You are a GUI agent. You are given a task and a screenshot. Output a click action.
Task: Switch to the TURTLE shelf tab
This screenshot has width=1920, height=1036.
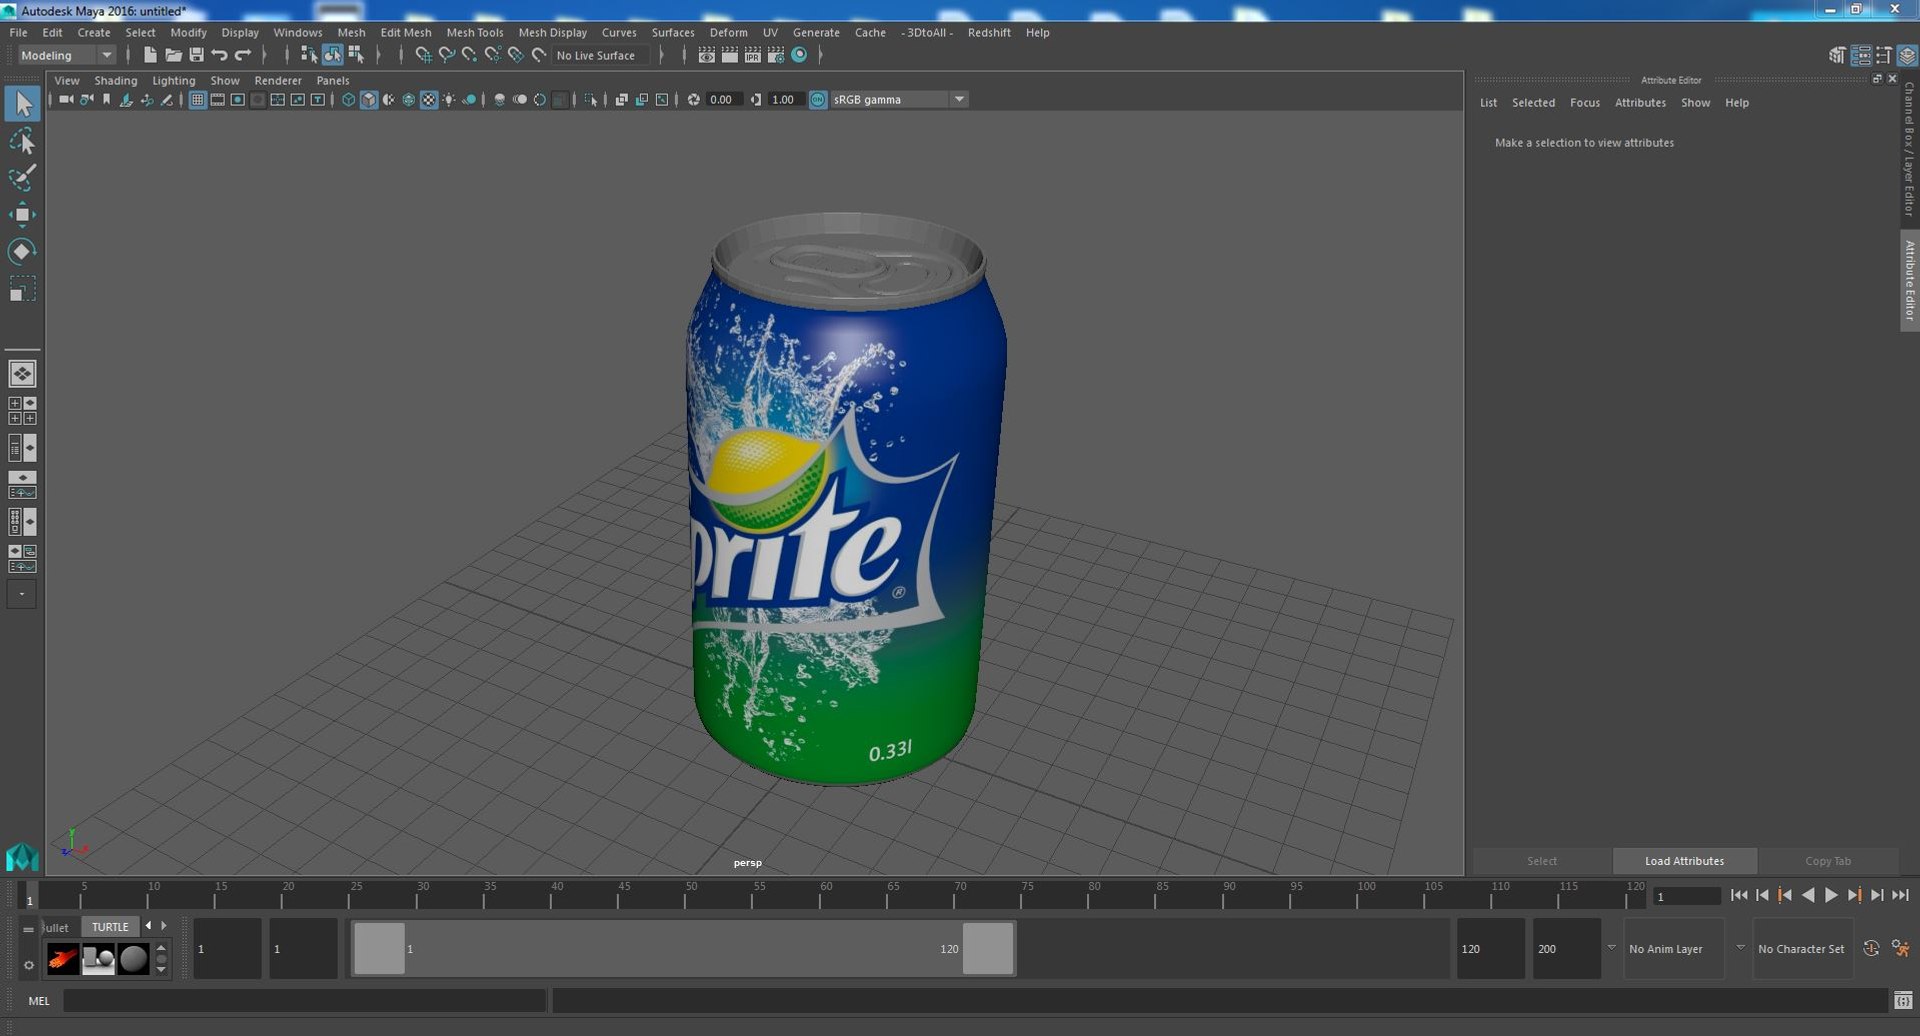[110, 927]
